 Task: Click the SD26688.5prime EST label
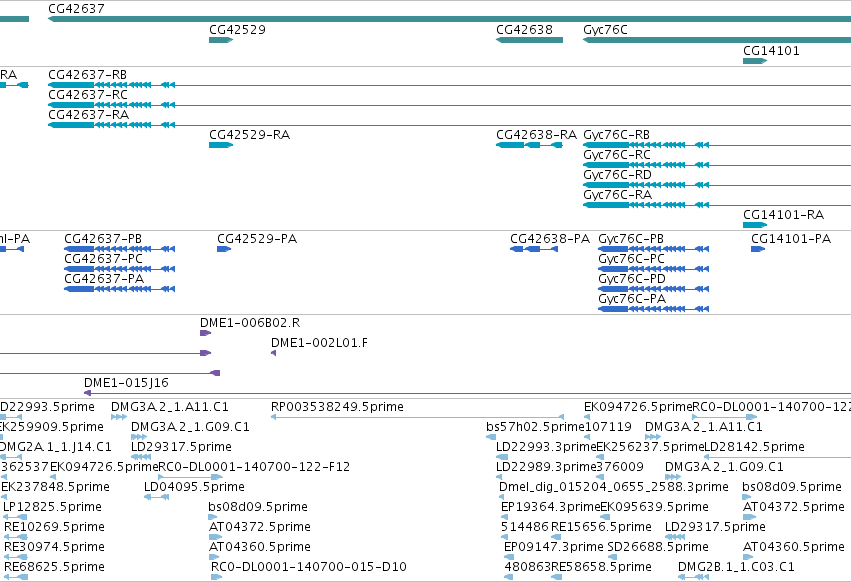click(x=658, y=547)
